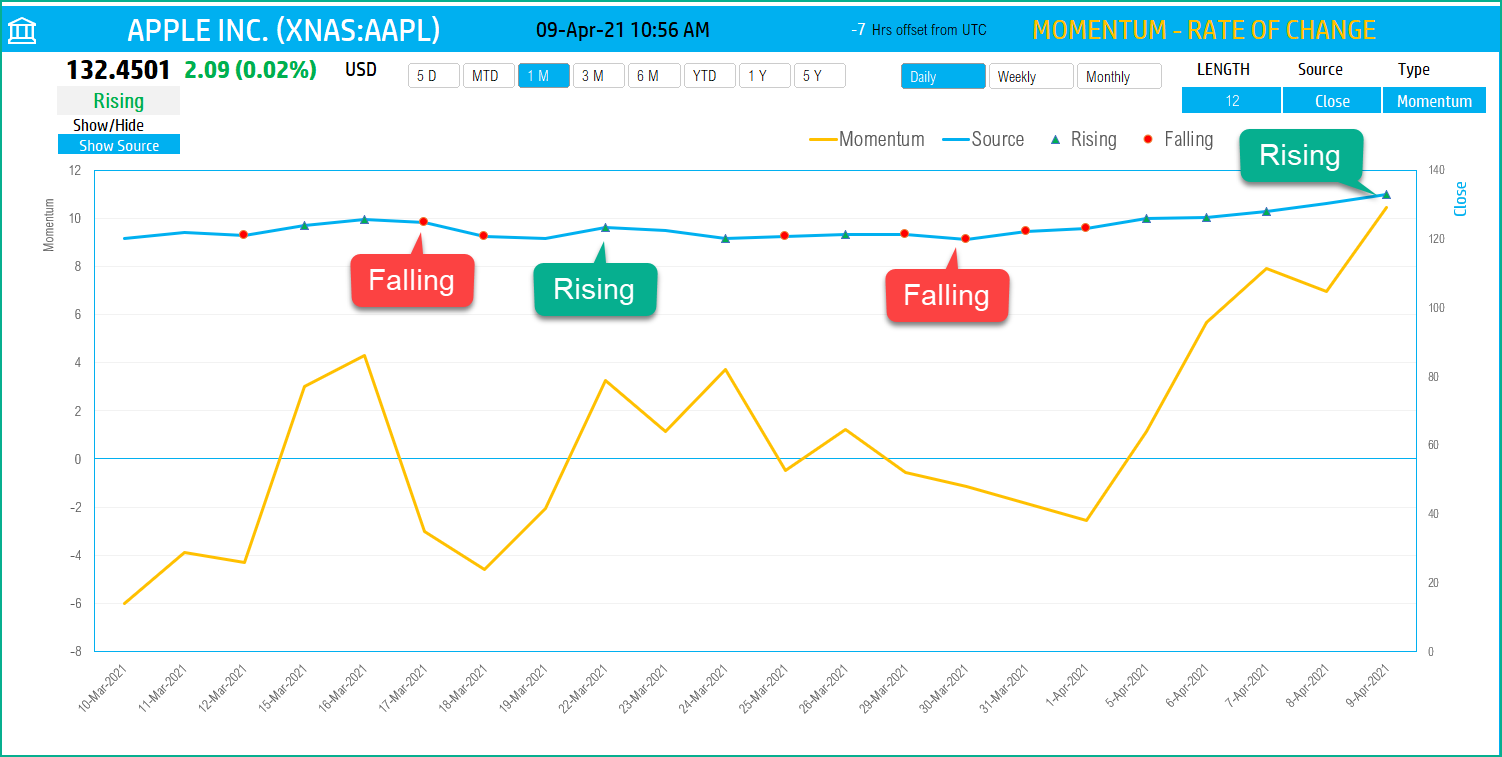Click the APPLE INC. (XNAS:AAPL) title
This screenshot has height=757, width=1502.
(284, 30)
